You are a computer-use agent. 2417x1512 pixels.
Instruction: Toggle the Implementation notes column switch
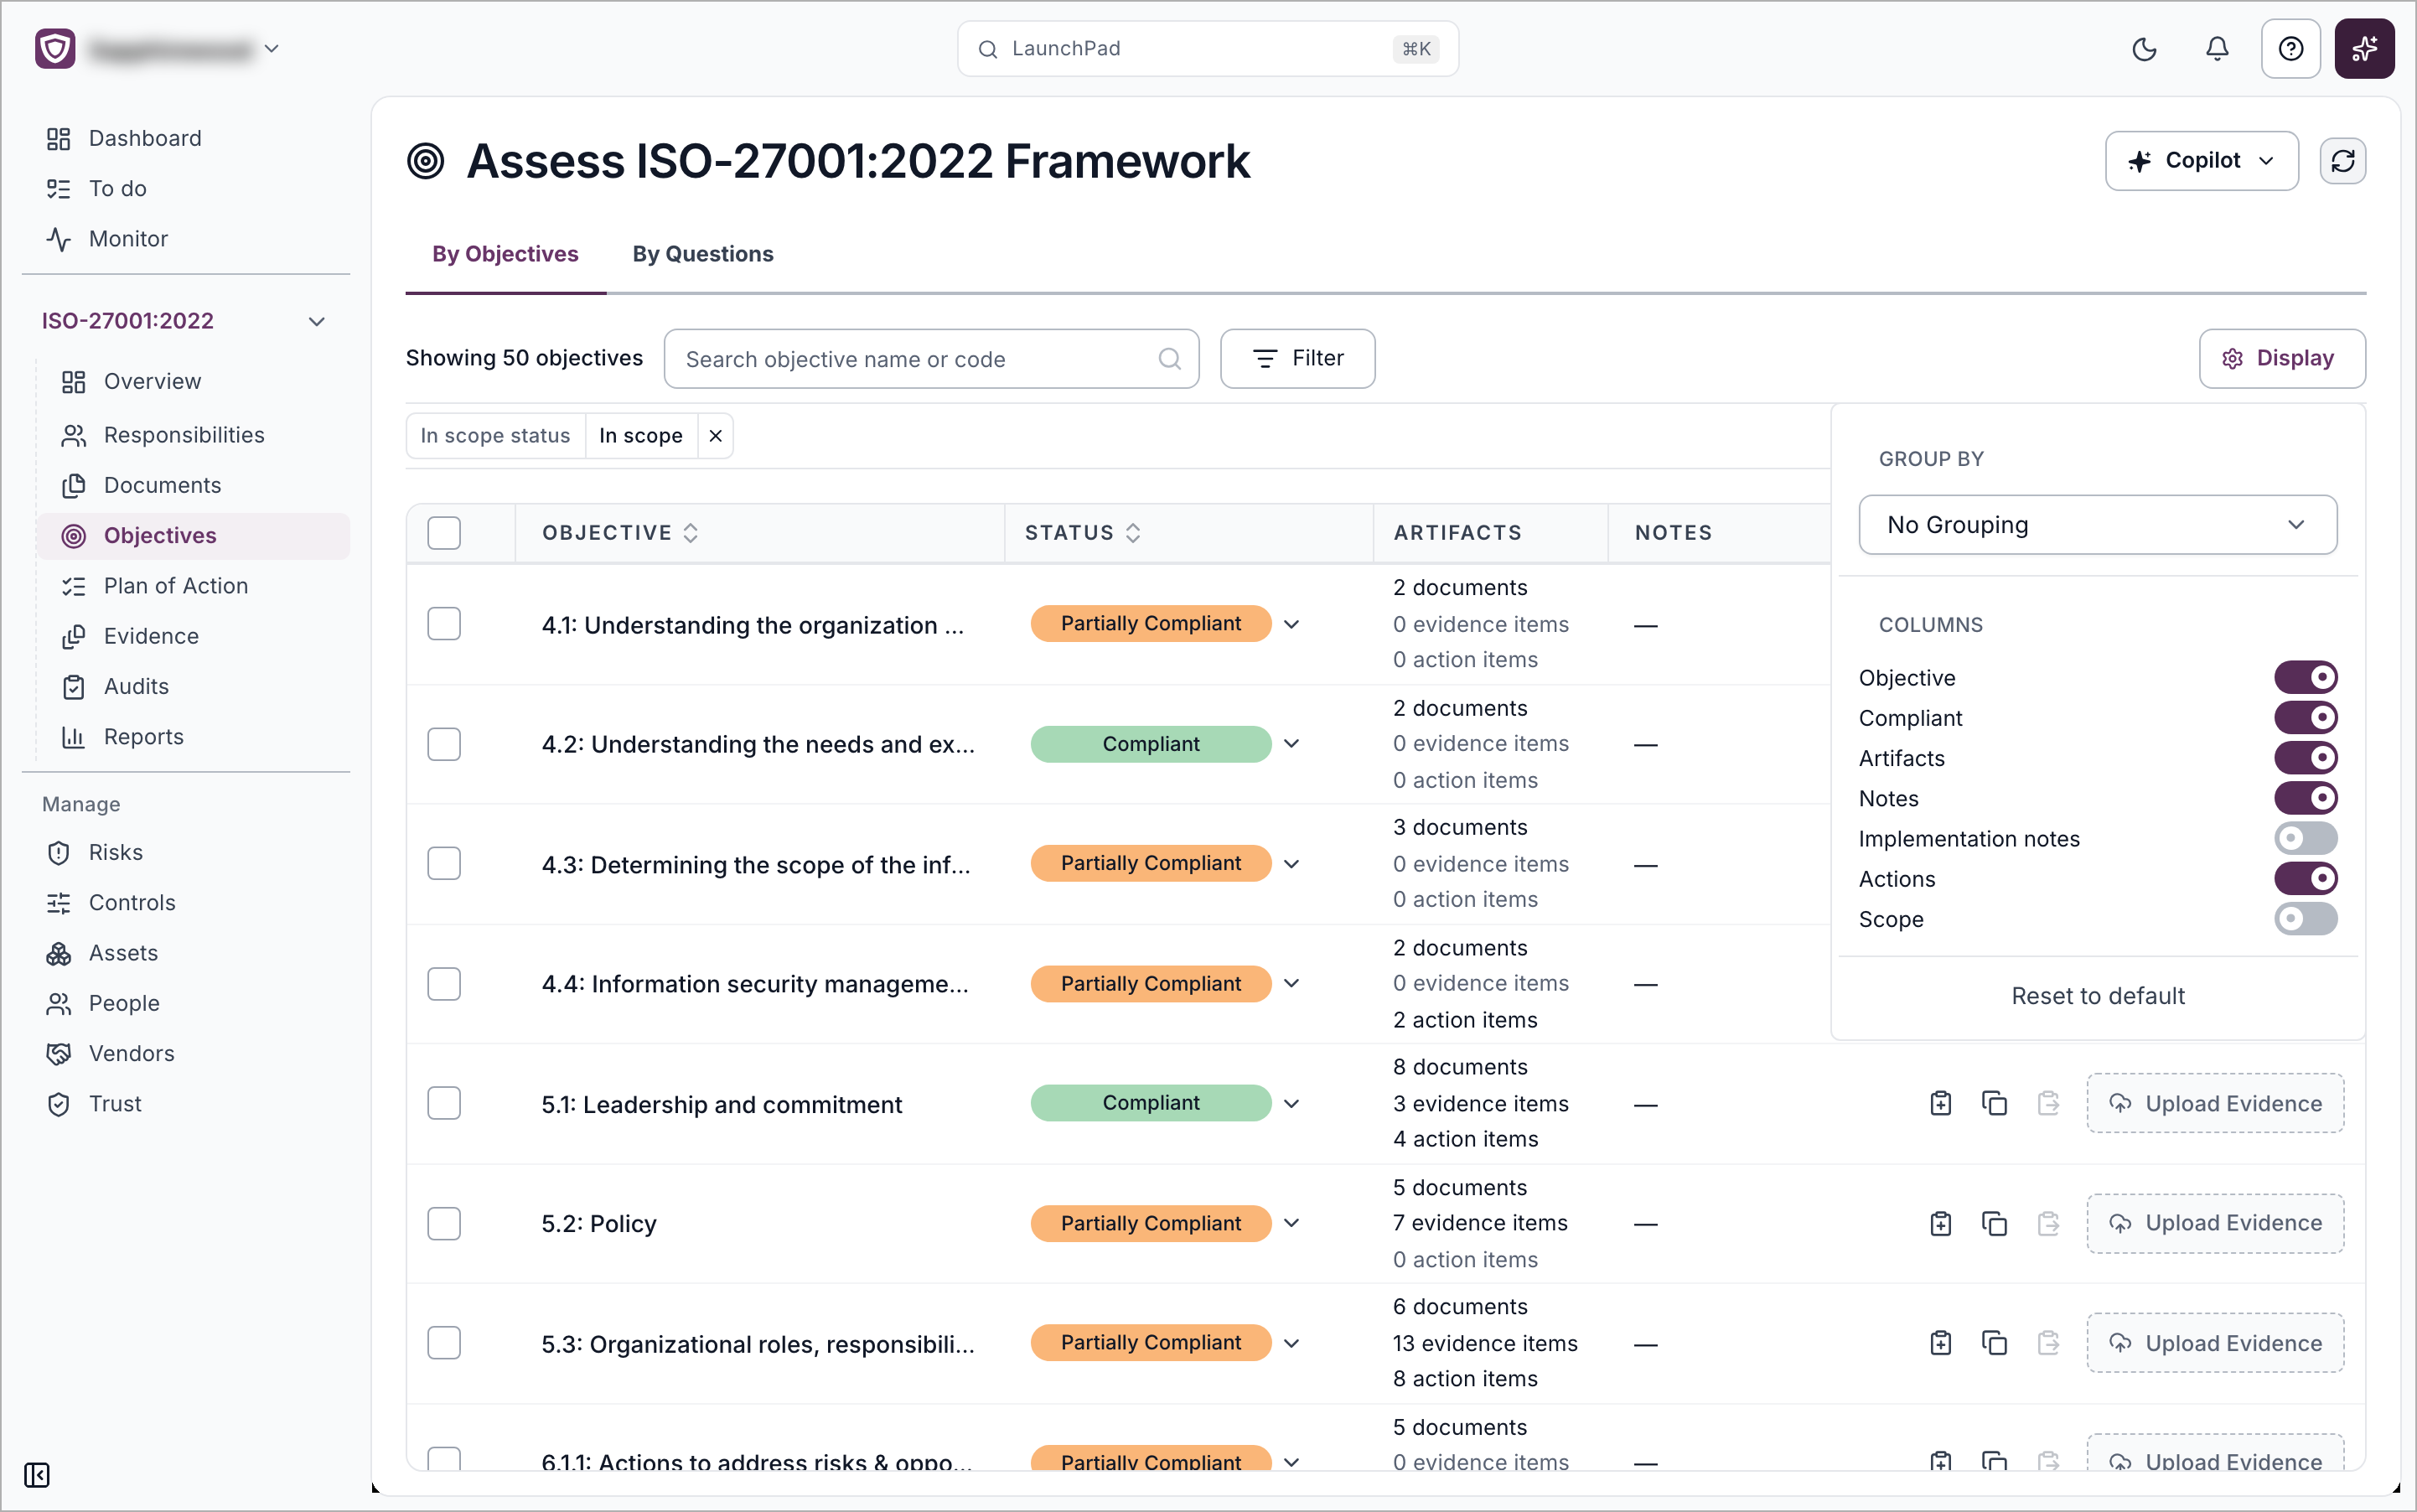coord(2305,838)
